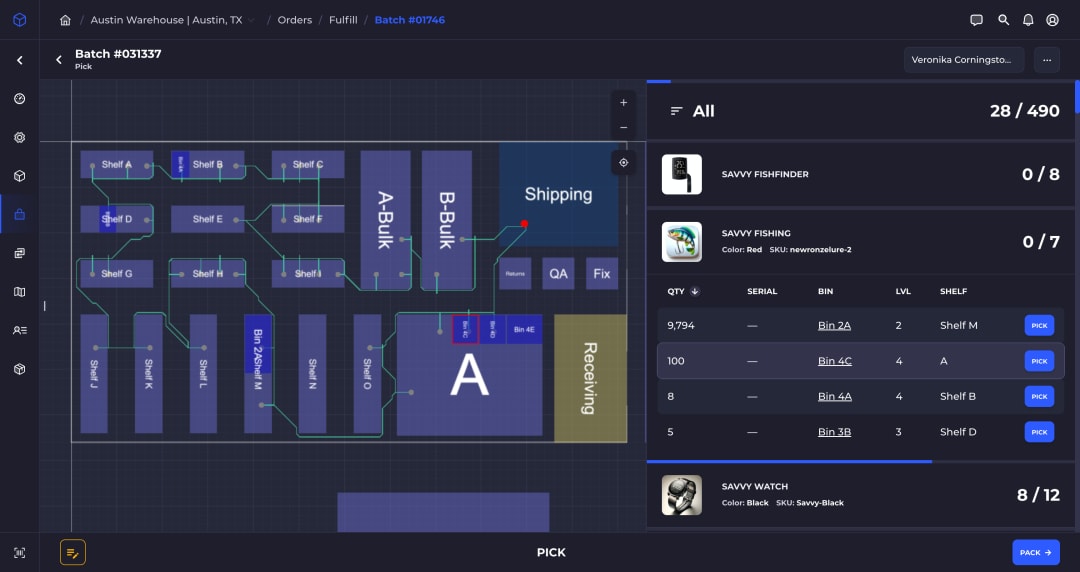This screenshot has height=572, width=1080.
Task: Click PICK for Bin 4A row
Action: click(x=1039, y=396)
